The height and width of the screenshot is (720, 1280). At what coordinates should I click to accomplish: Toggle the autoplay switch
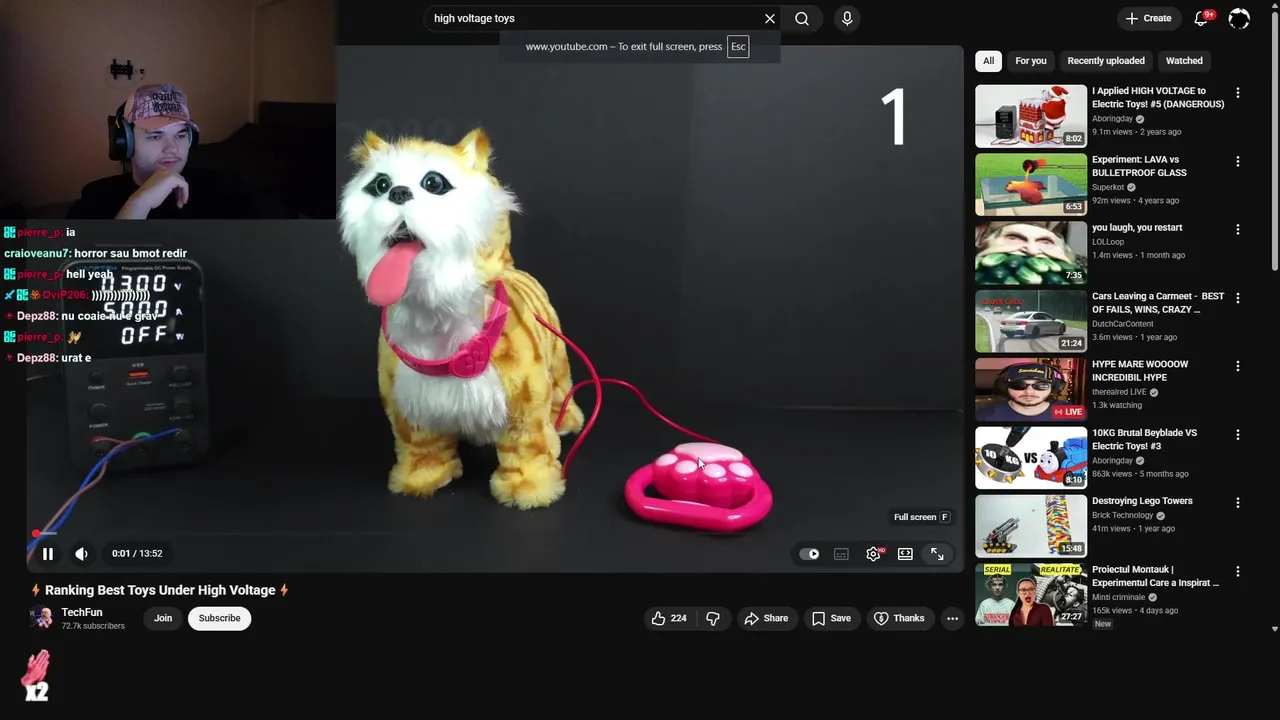coord(810,554)
